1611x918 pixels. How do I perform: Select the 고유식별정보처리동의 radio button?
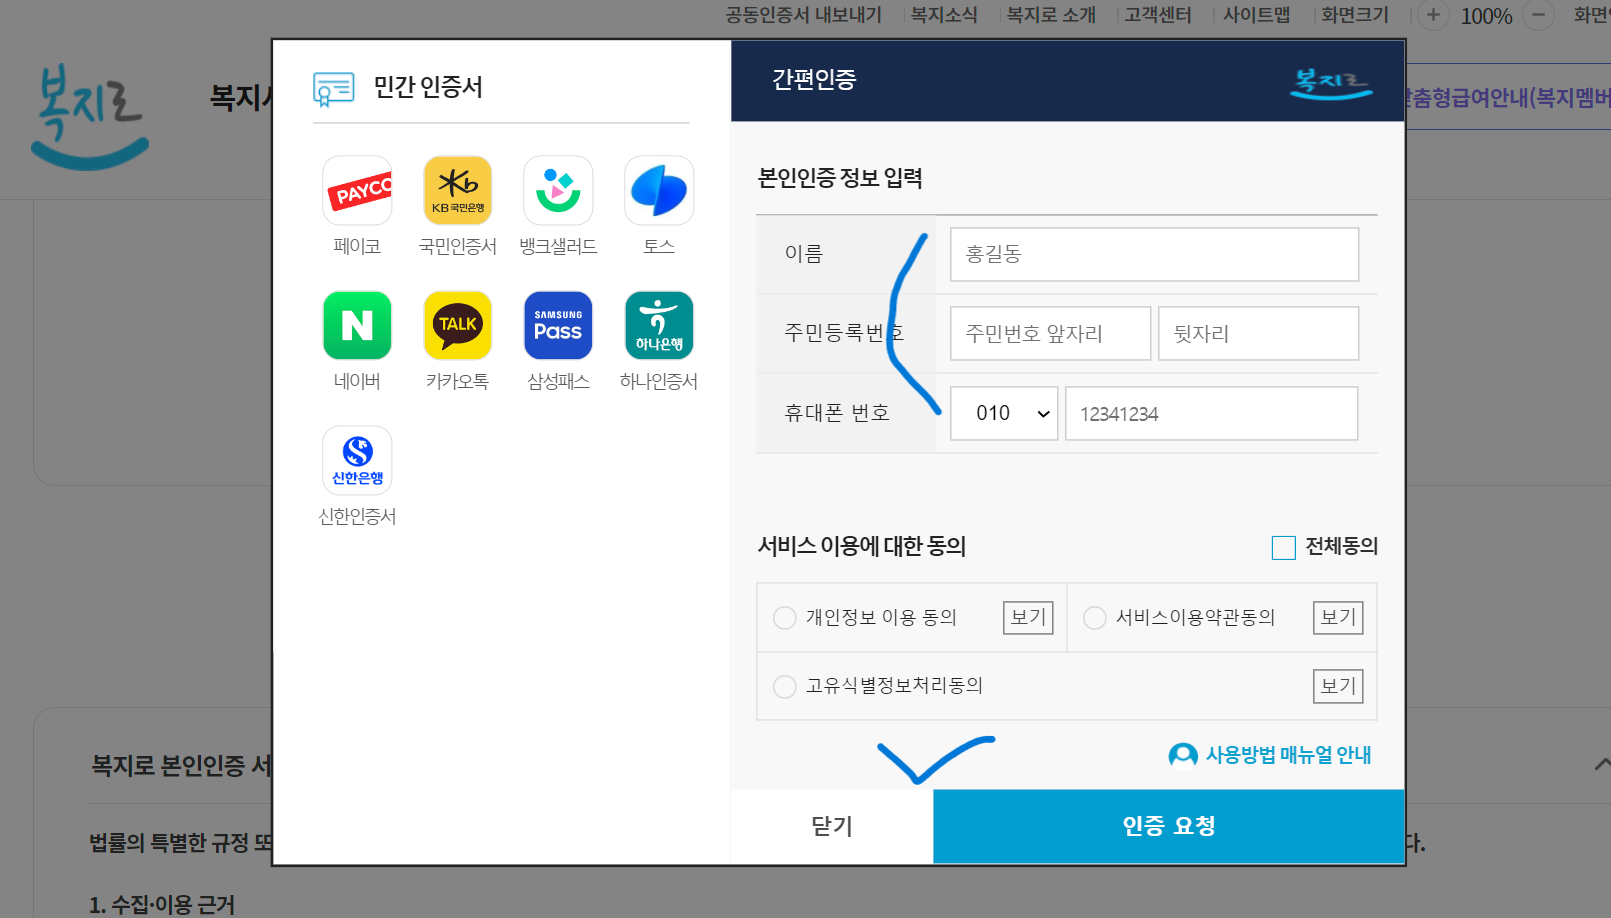(x=784, y=686)
